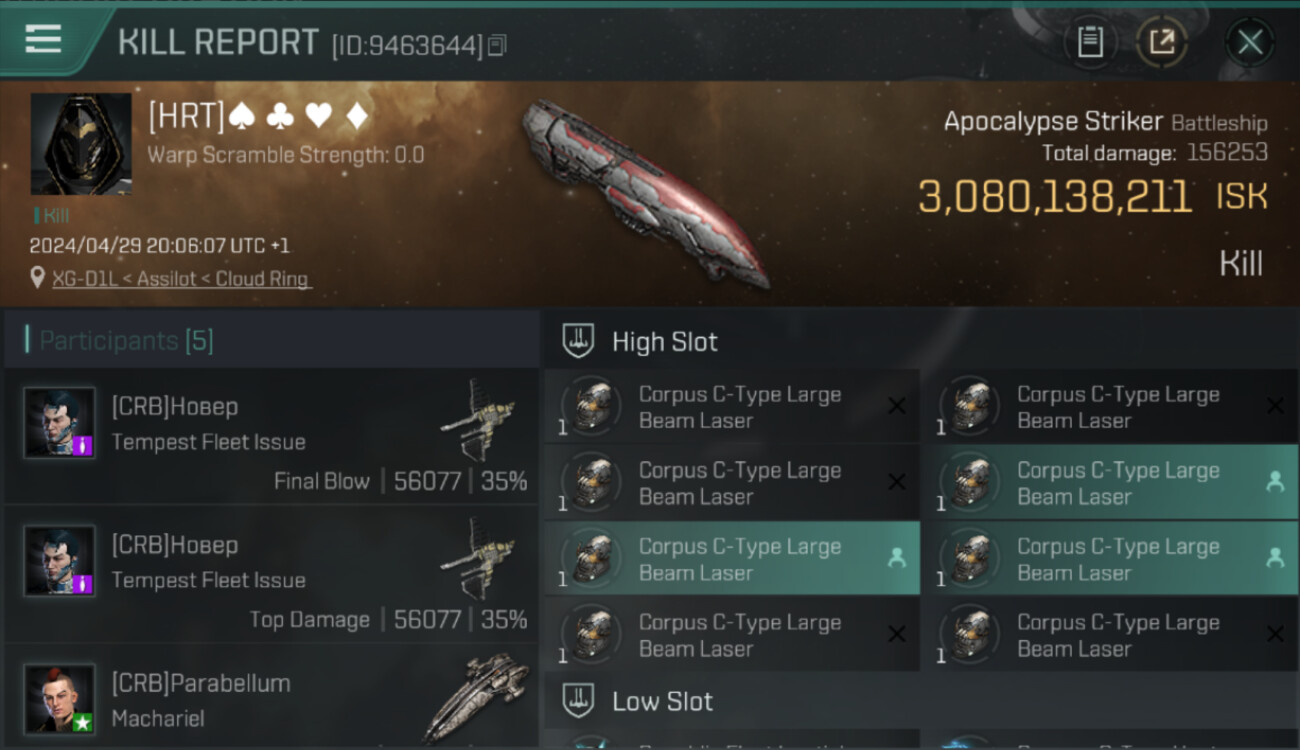This screenshot has width=1300, height=750.
Task: Expand the Participants [5] header
Action: [270, 340]
